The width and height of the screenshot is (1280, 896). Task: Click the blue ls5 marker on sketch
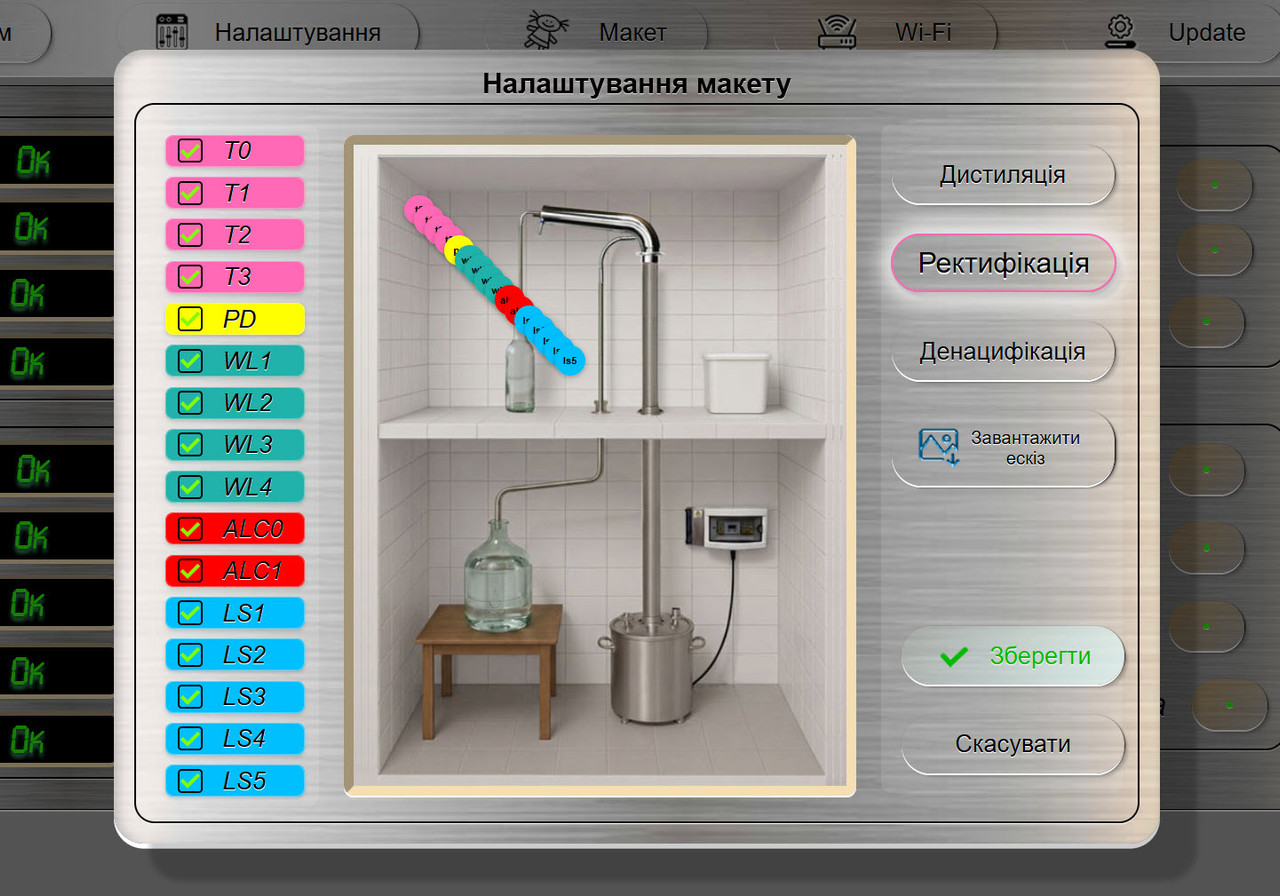click(570, 360)
